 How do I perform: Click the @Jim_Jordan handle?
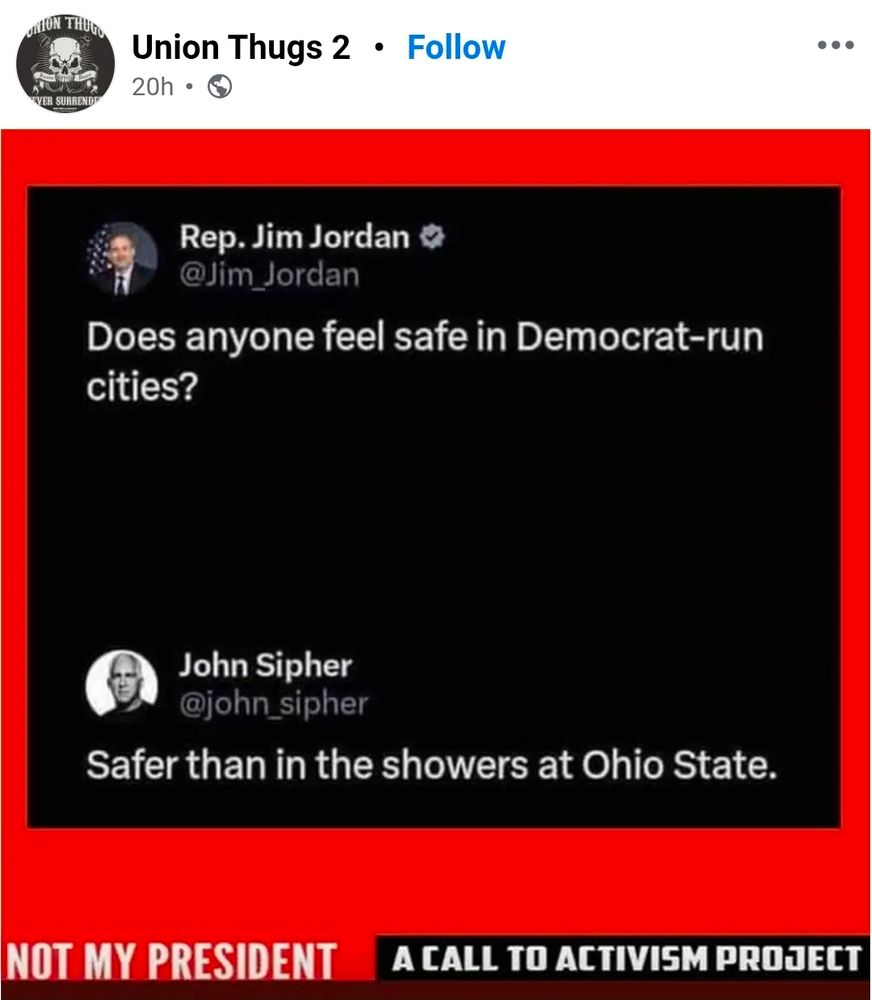tap(269, 275)
